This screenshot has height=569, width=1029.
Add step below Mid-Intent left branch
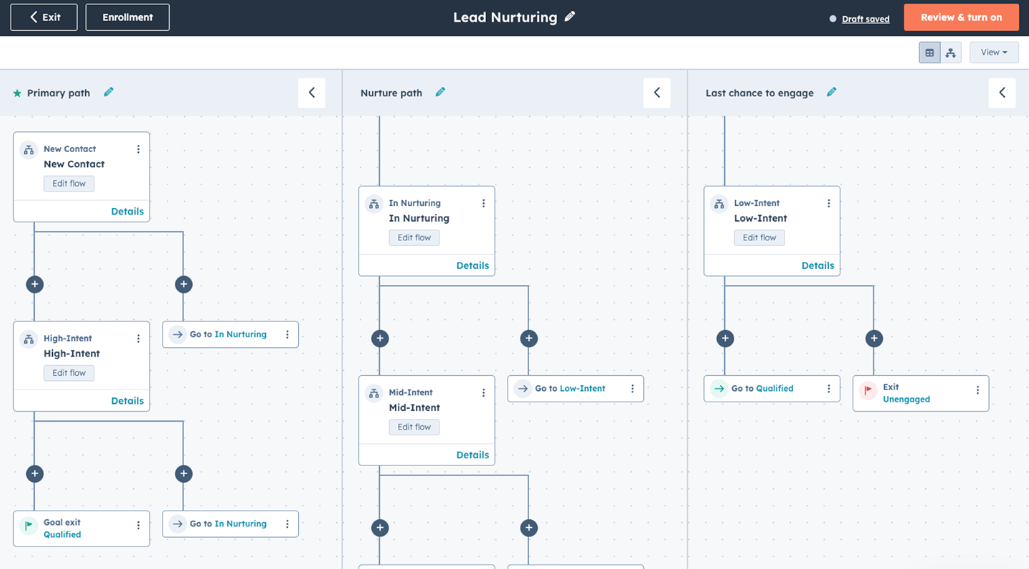(380, 528)
